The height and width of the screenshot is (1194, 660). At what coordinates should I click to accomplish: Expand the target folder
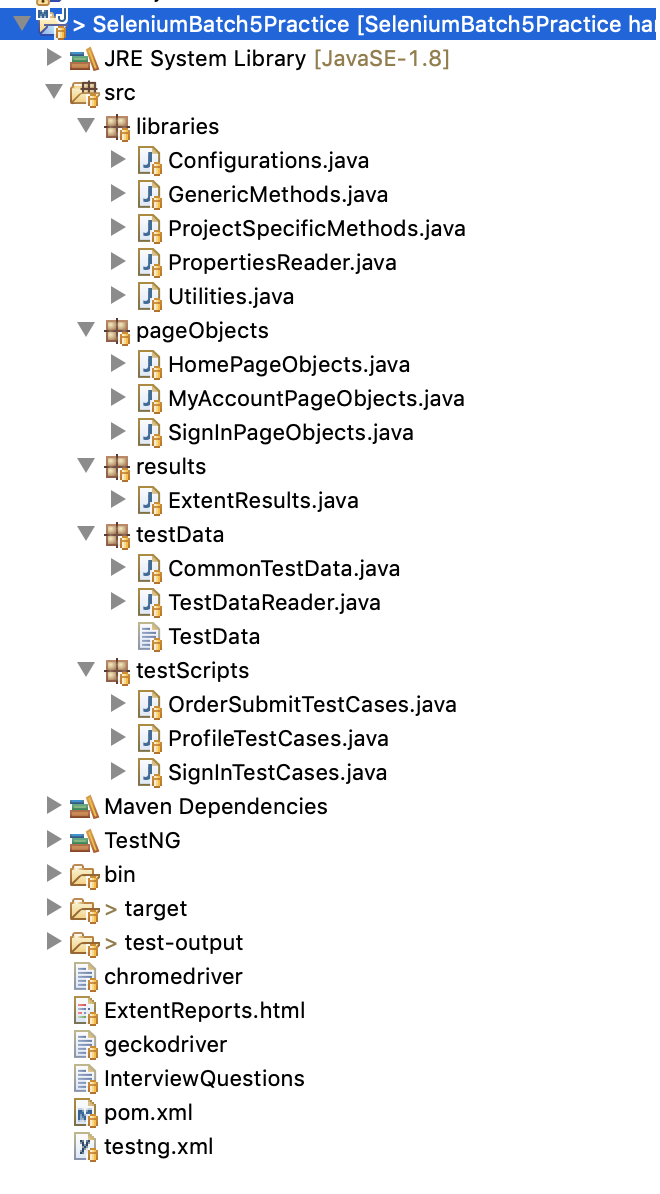(x=53, y=908)
